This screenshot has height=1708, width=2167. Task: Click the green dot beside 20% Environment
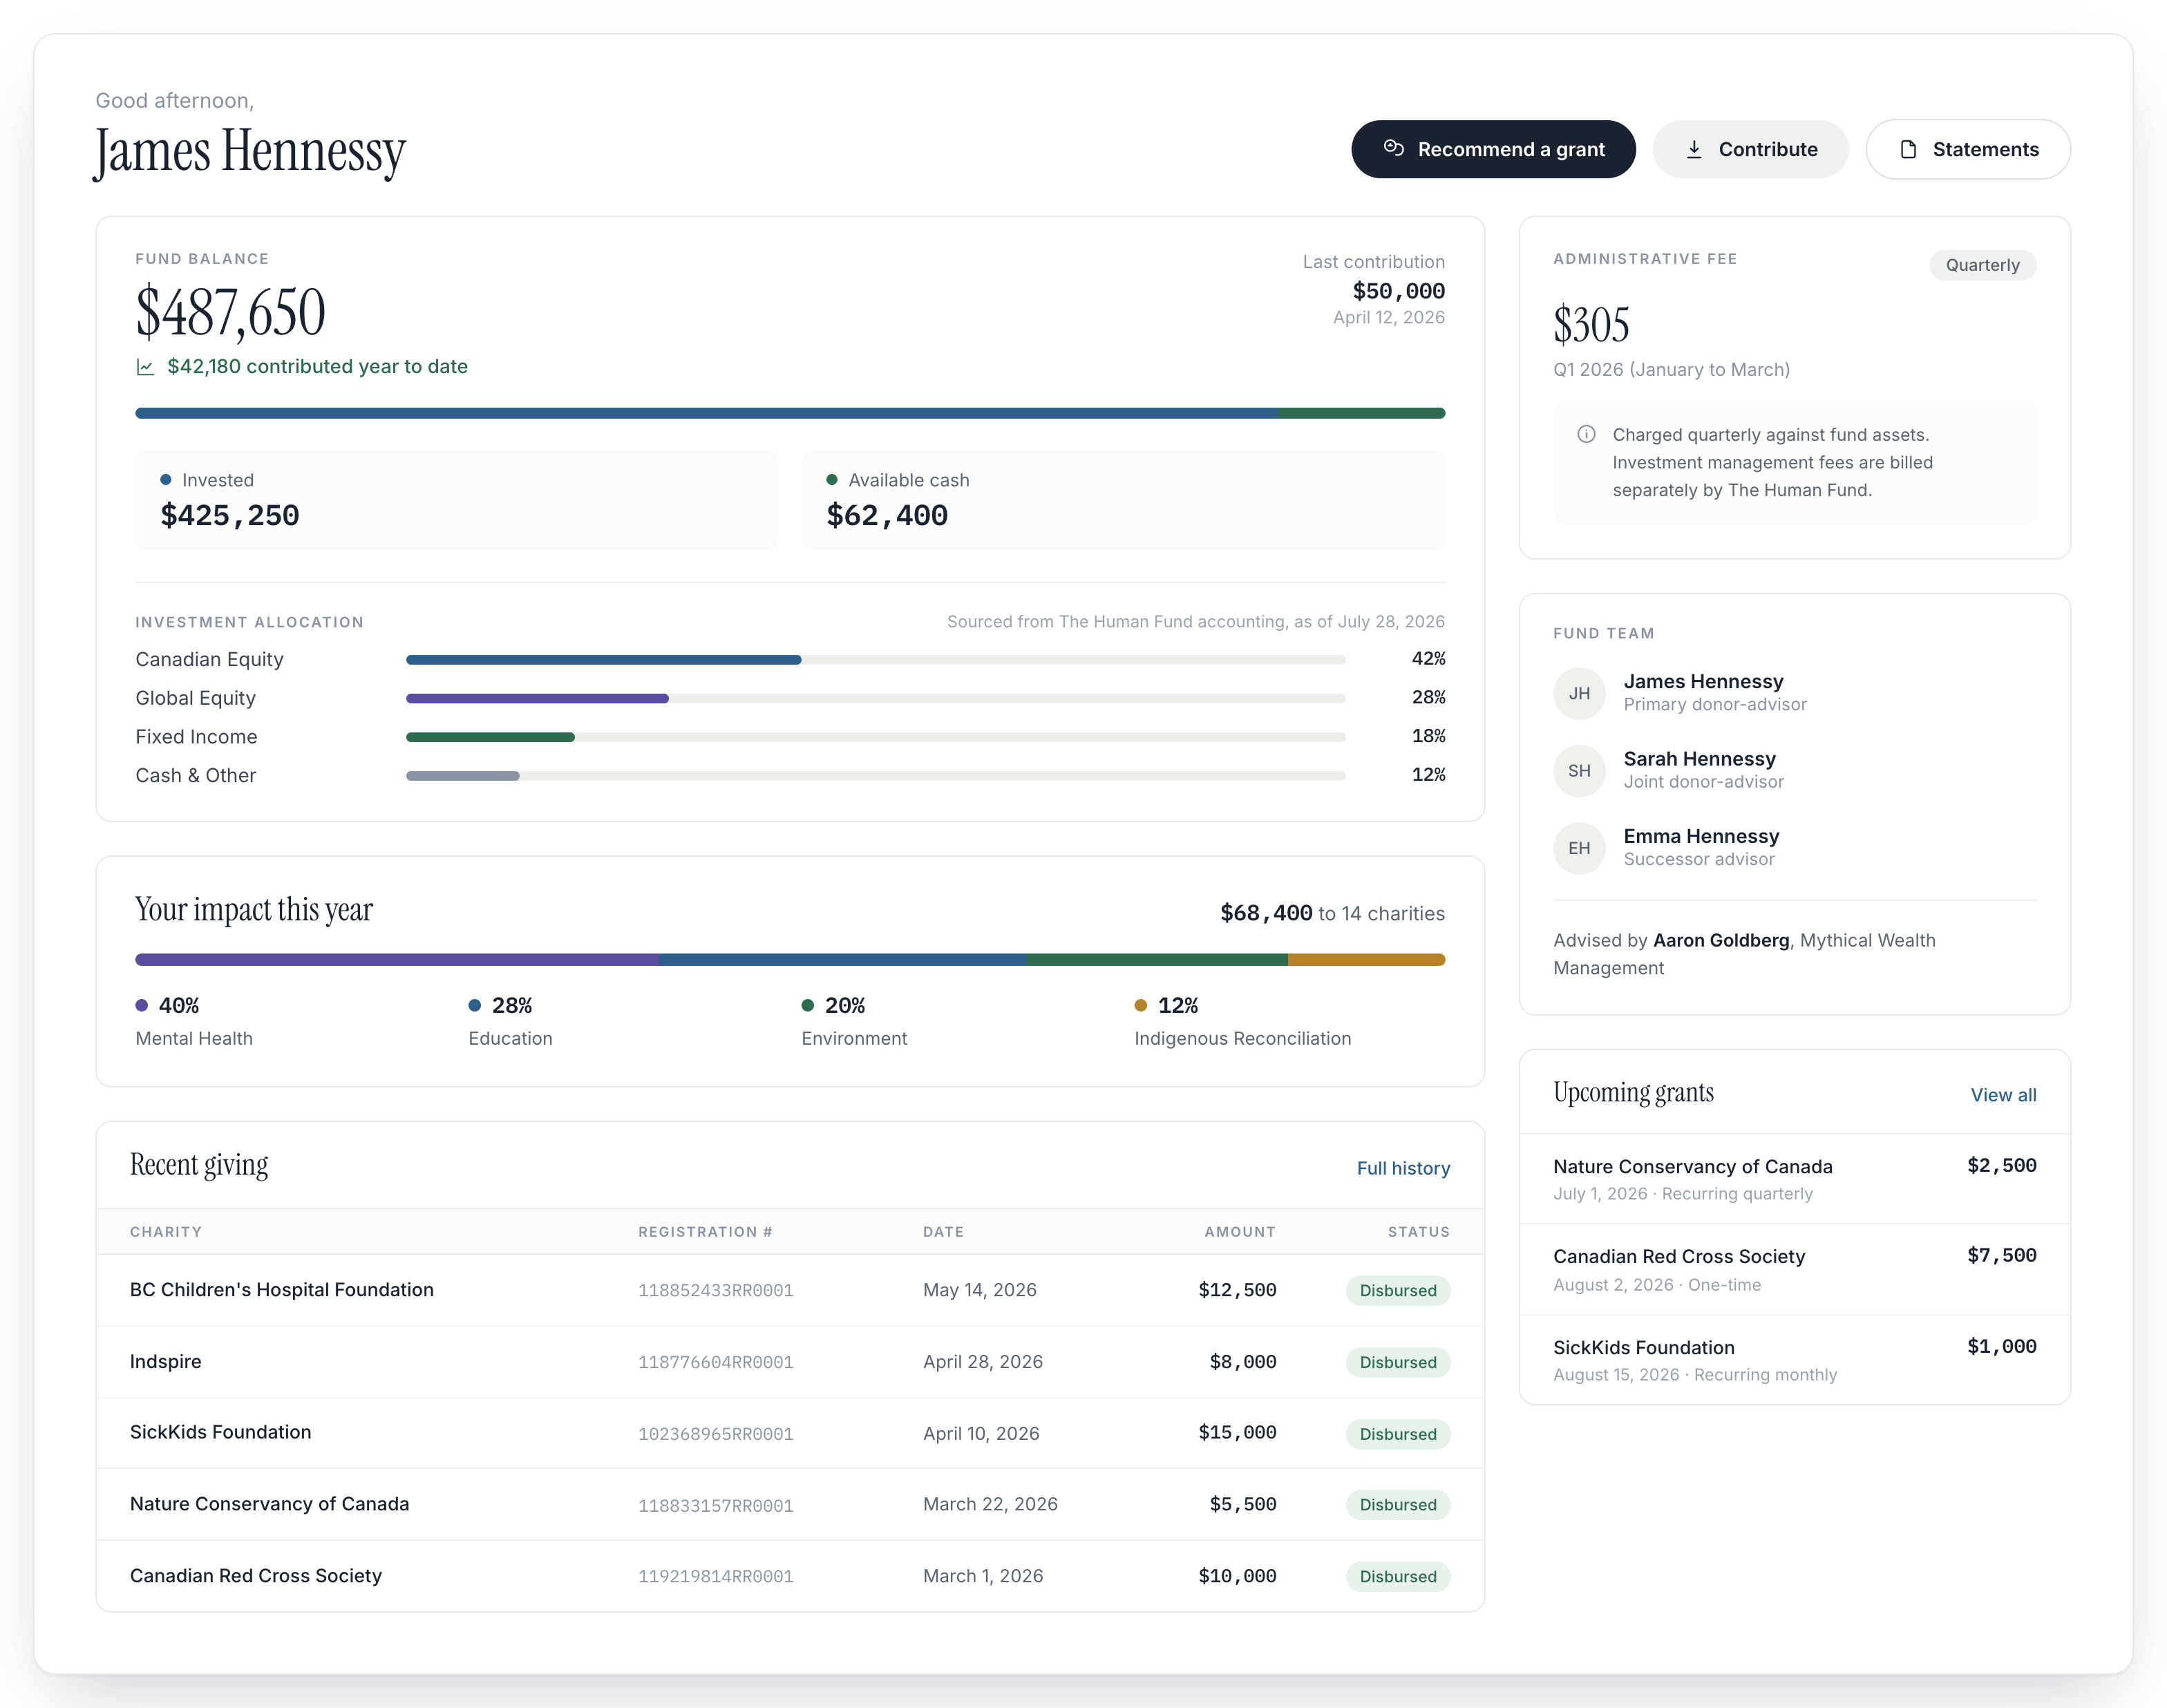pyautogui.click(x=808, y=1005)
